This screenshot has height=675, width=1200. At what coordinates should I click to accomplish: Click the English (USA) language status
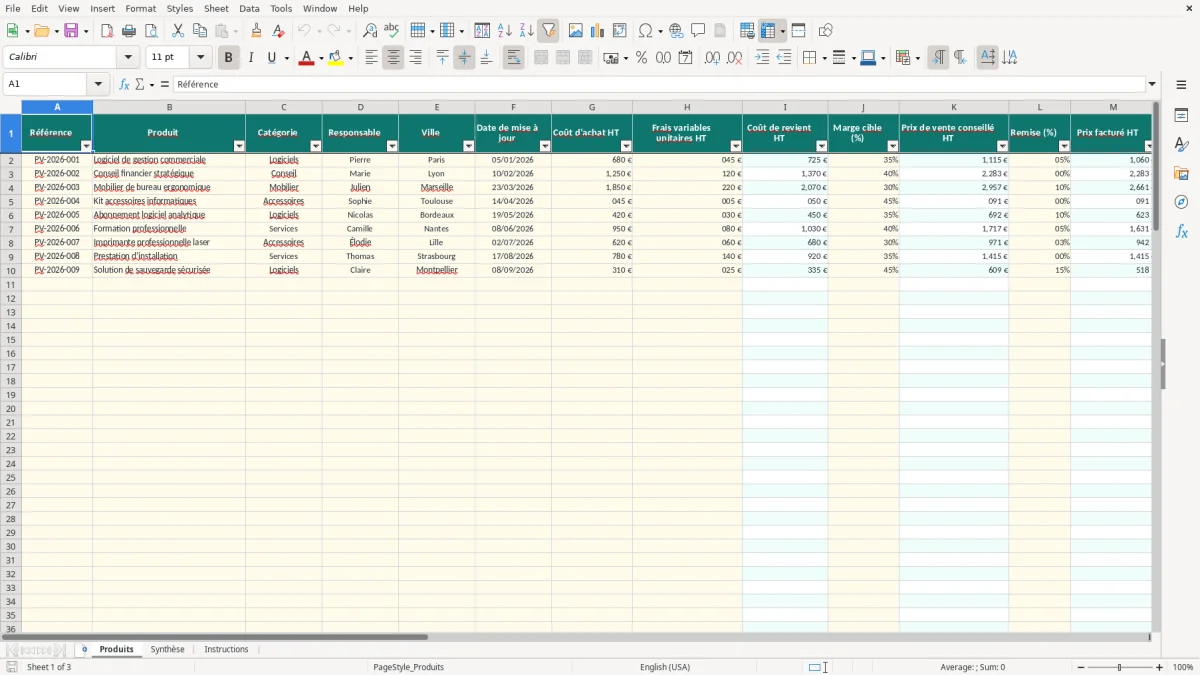pyautogui.click(x=665, y=667)
